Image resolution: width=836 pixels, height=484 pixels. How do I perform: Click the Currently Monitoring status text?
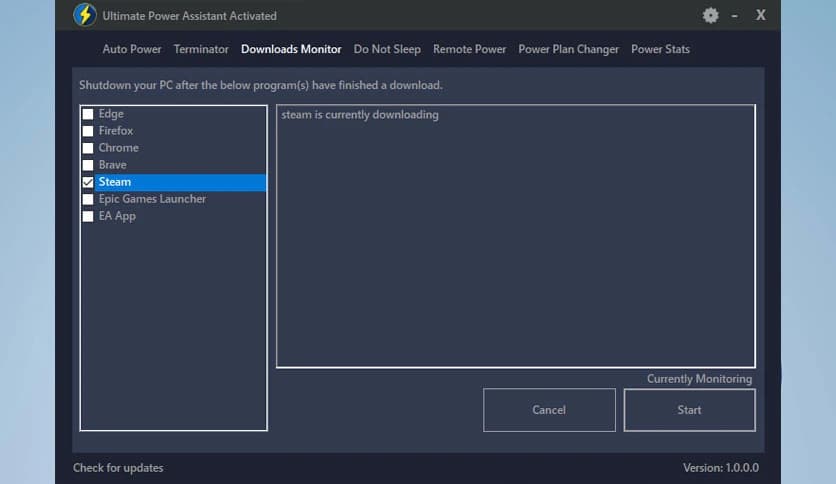(700, 379)
